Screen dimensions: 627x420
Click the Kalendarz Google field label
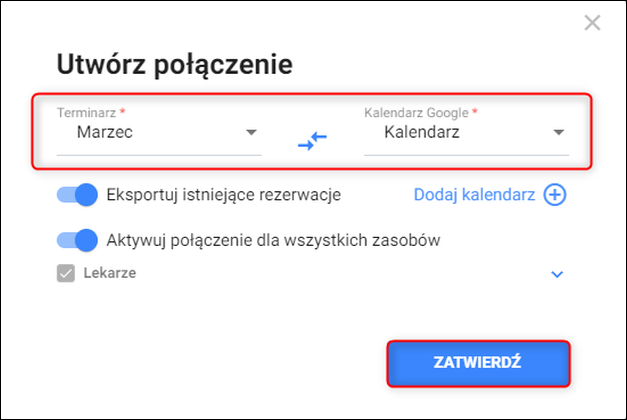pyautogui.click(x=416, y=113)
